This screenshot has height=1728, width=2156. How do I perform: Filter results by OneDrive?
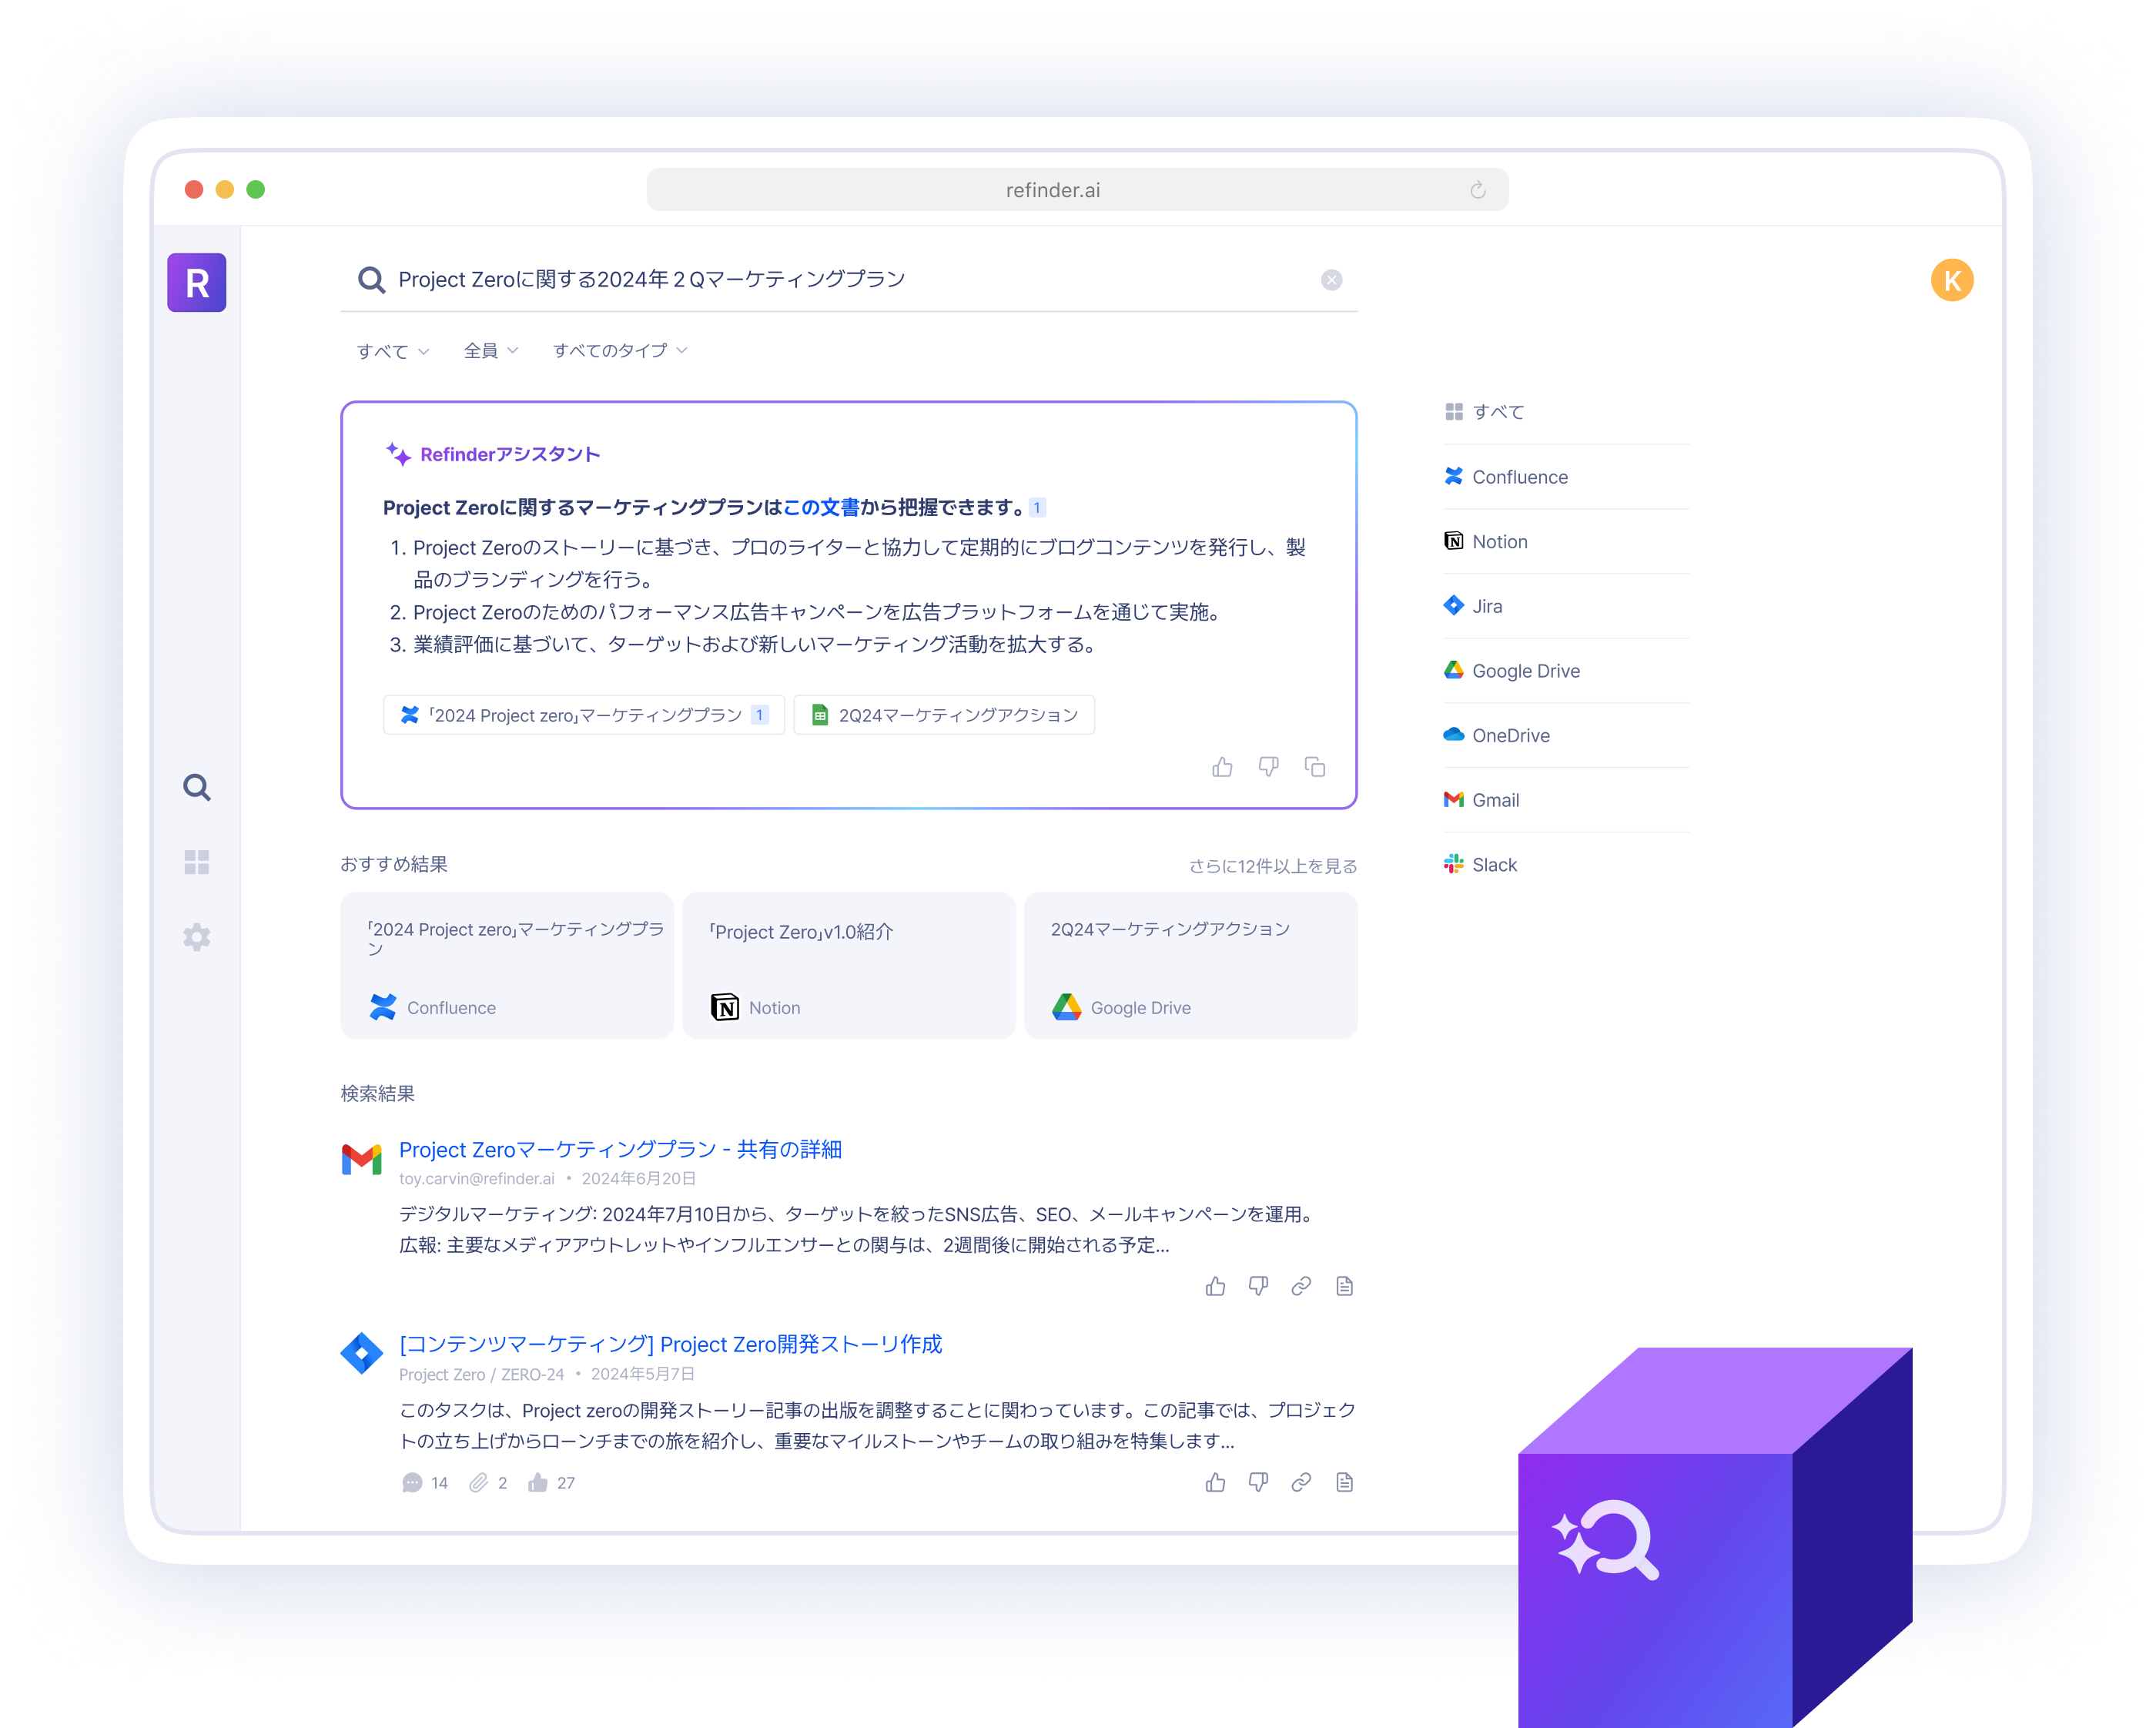pyautogui.click(x=1566, y=735)
